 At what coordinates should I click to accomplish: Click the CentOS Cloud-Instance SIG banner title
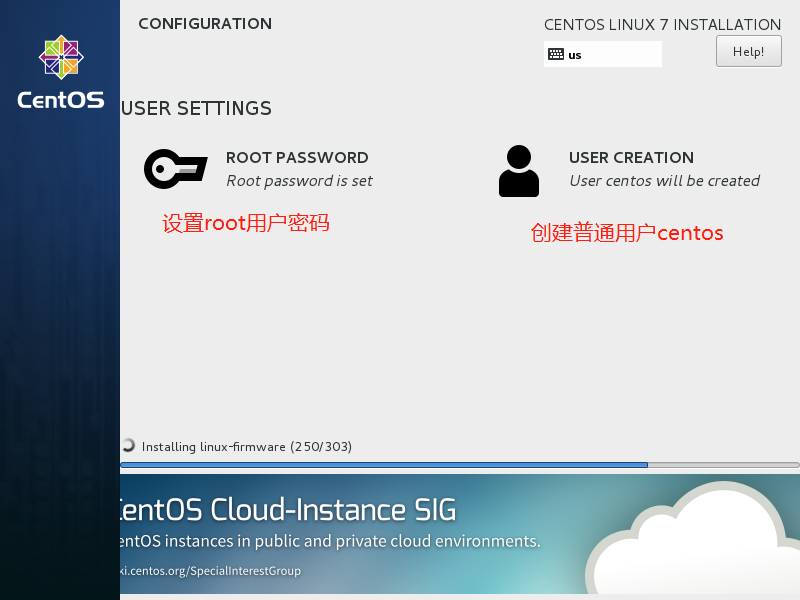click(288, 511)
